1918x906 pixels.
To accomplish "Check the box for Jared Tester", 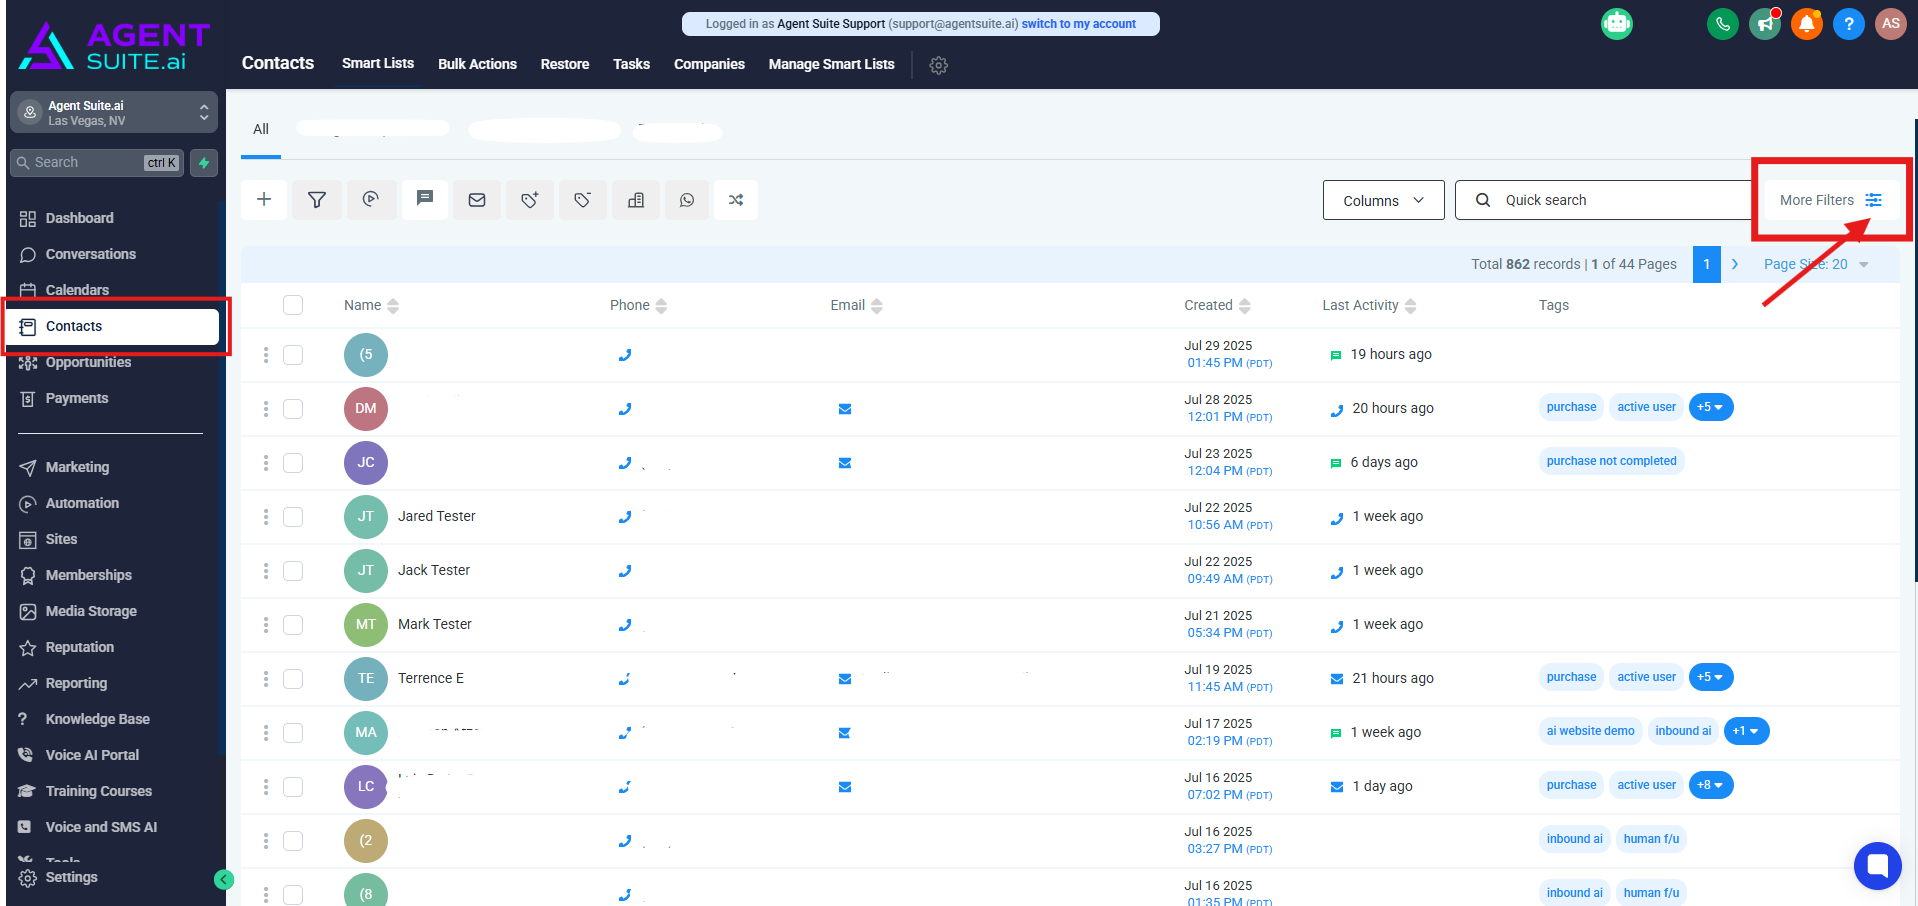I will [293, 517].
